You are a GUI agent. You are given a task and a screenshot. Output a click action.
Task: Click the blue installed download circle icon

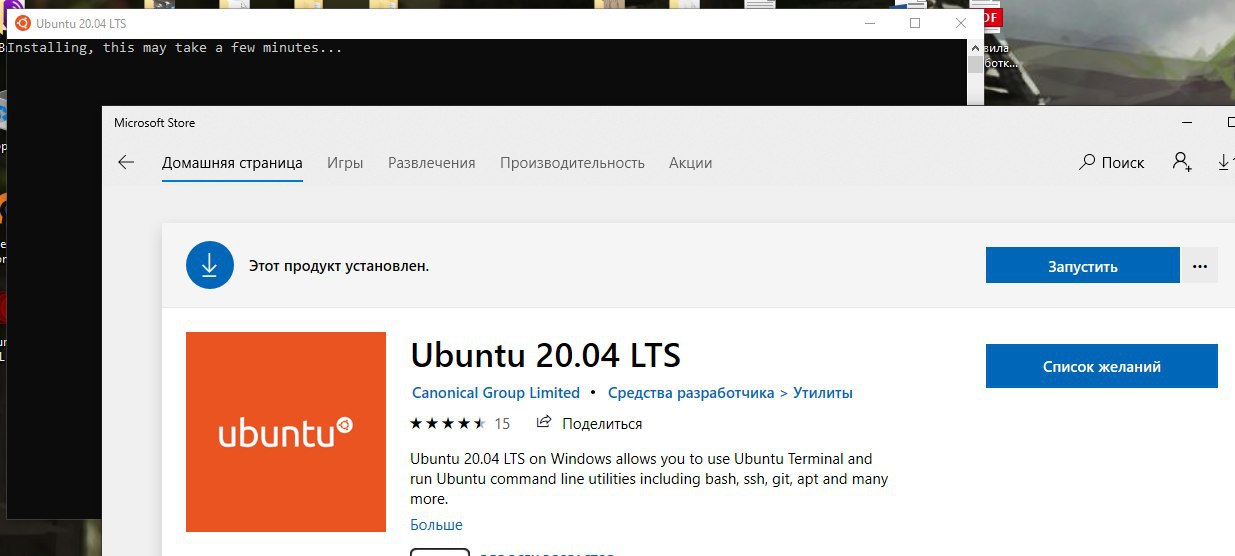[209, 266]
